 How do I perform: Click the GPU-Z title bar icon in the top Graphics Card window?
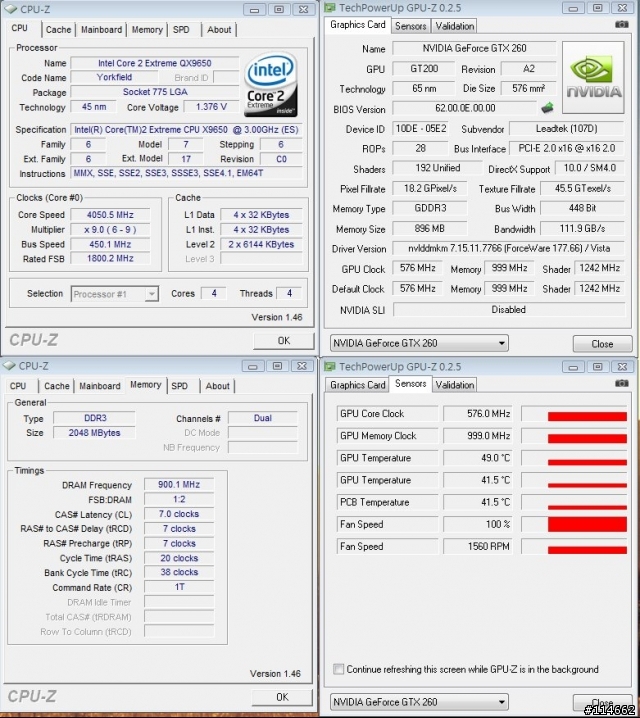[x=330, y=8]
